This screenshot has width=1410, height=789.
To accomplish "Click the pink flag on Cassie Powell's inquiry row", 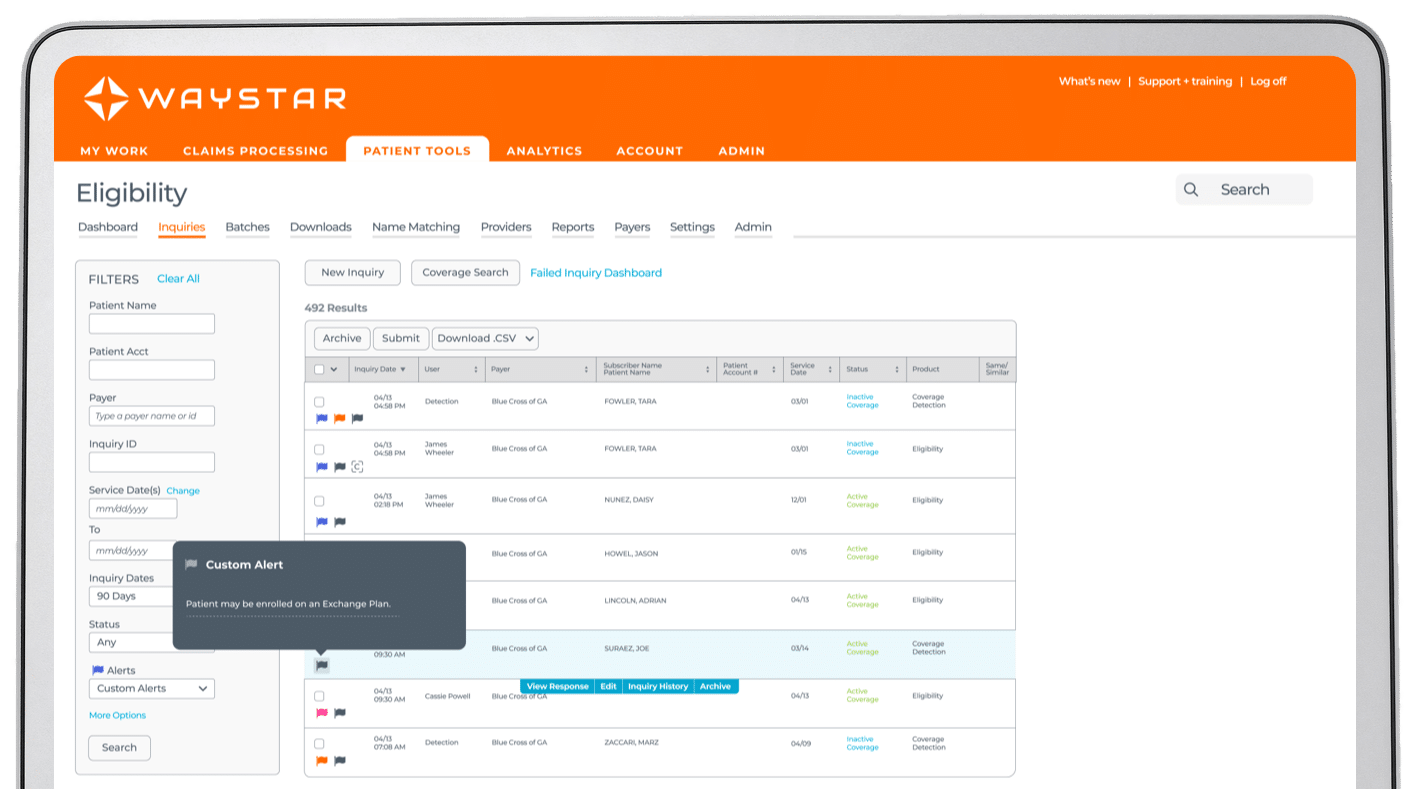I will click(320, 713).
